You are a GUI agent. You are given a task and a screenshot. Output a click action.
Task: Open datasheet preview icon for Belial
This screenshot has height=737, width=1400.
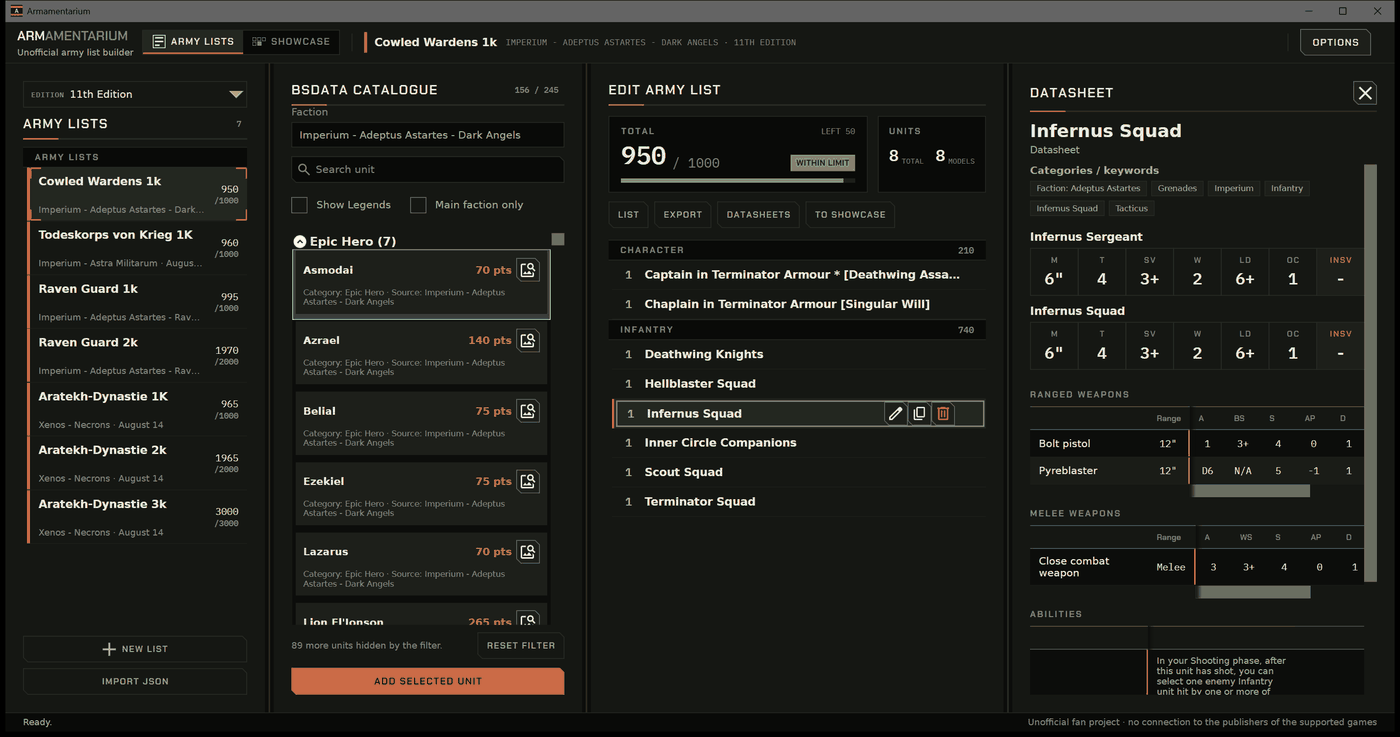pyautogui.click(x=528, y=411)
